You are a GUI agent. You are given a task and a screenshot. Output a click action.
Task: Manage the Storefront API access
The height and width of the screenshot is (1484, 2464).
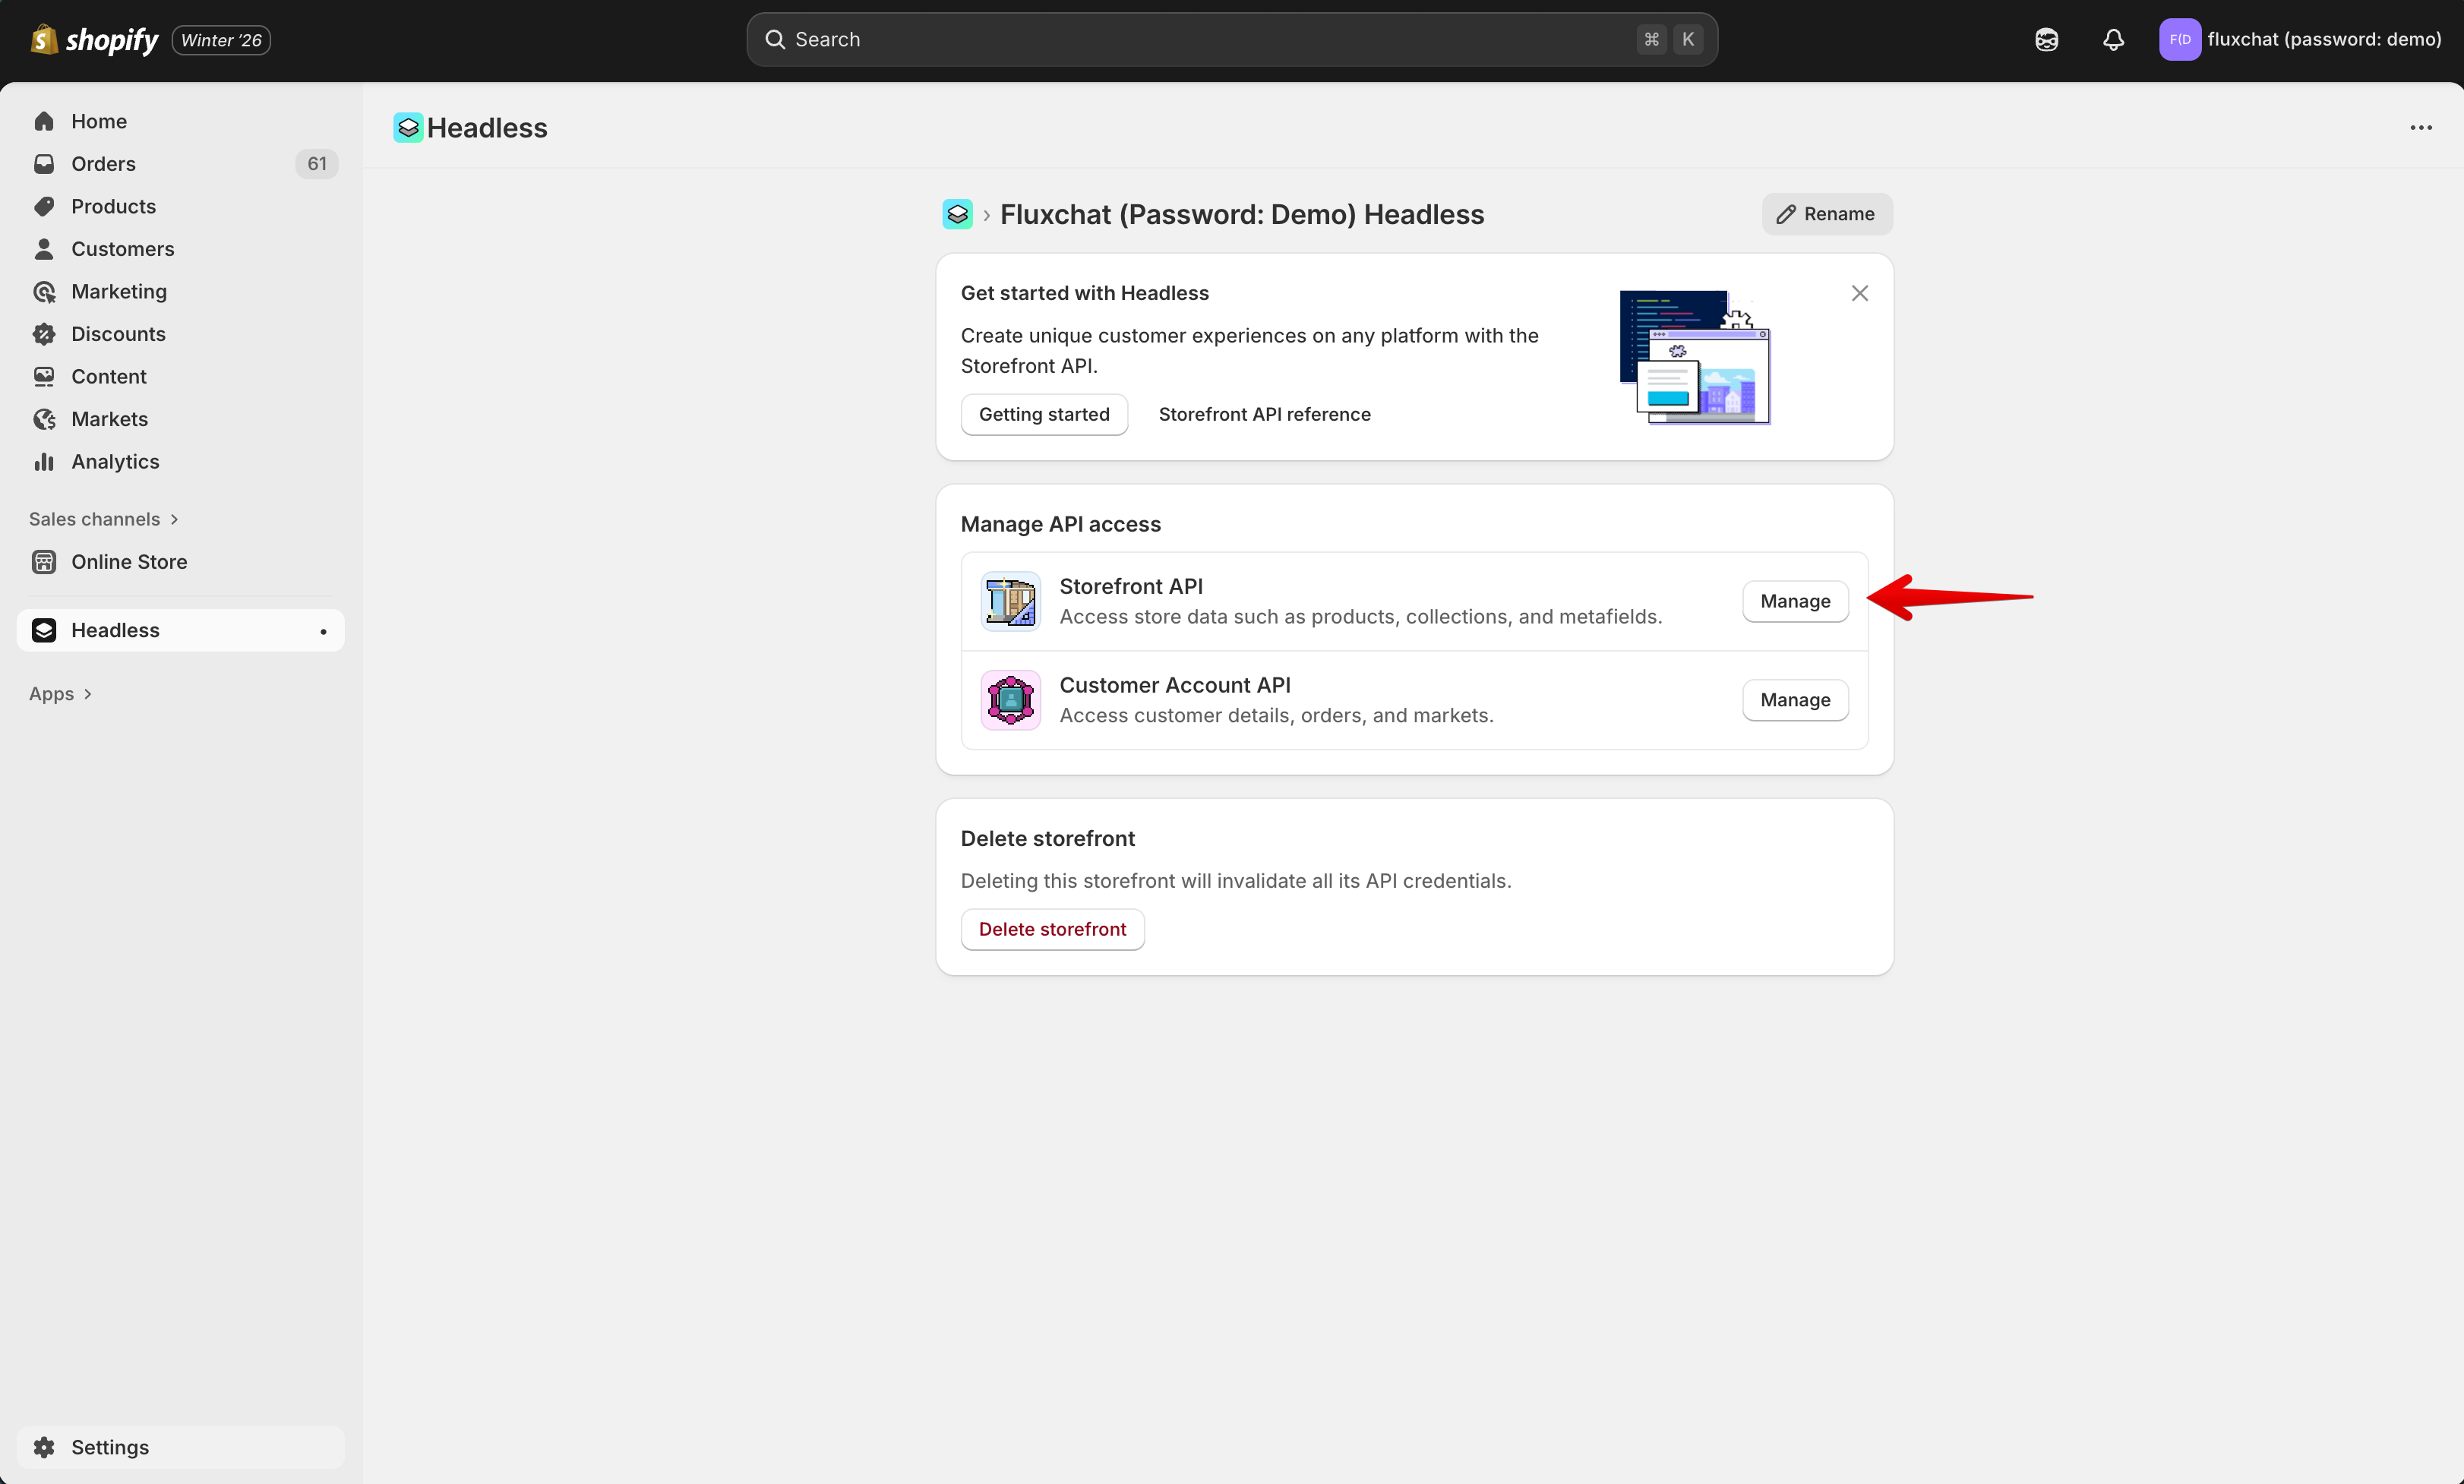(1794, 601)
